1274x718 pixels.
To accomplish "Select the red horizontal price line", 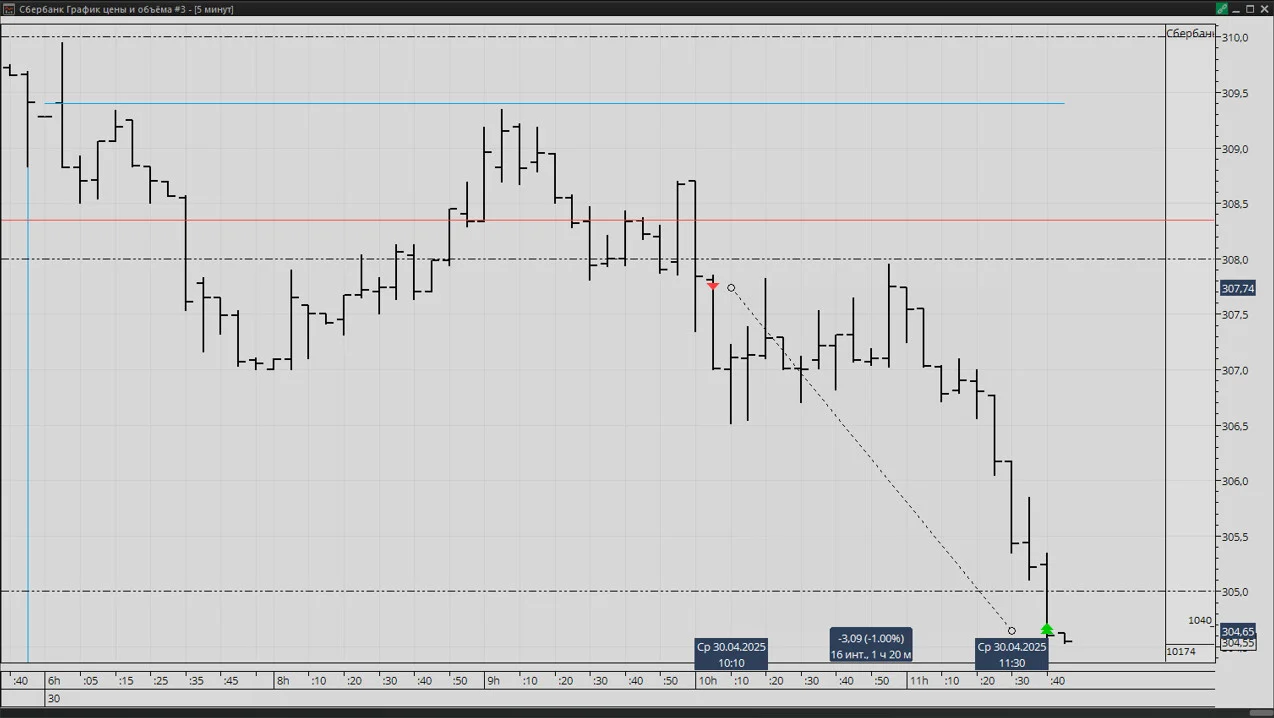I will pos(608,220).
